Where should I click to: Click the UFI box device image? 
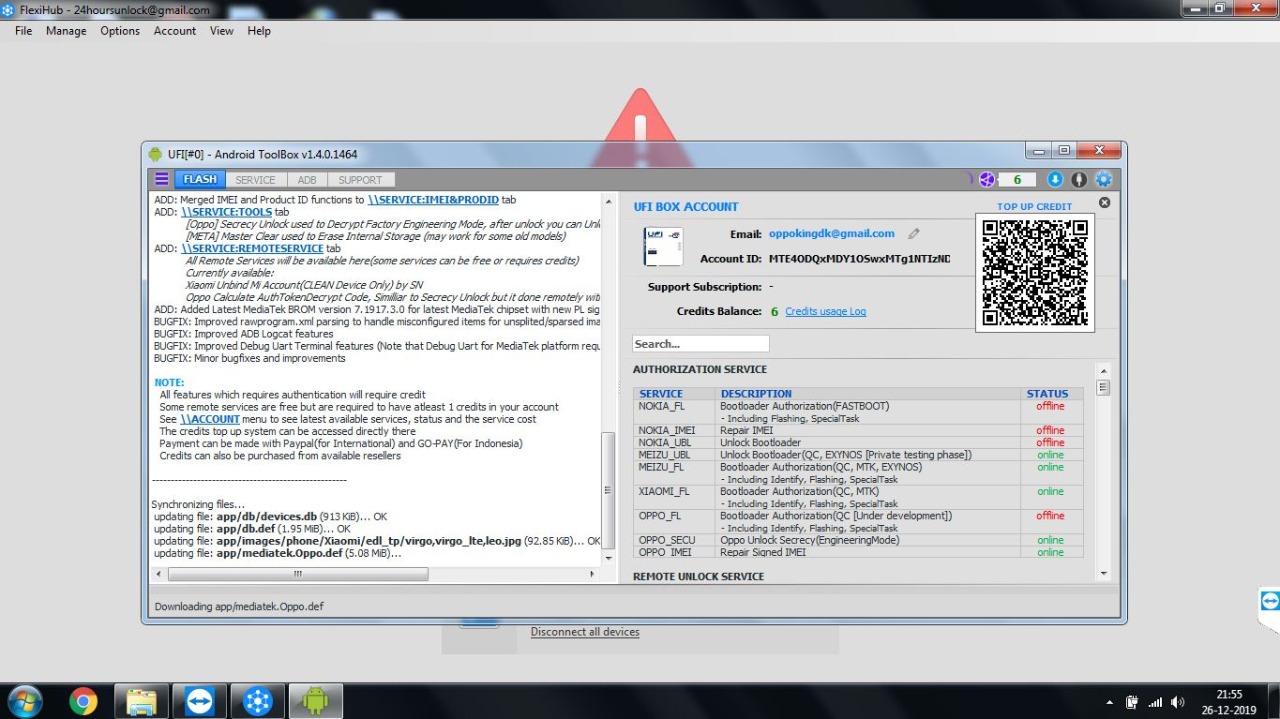coord(663,246)
